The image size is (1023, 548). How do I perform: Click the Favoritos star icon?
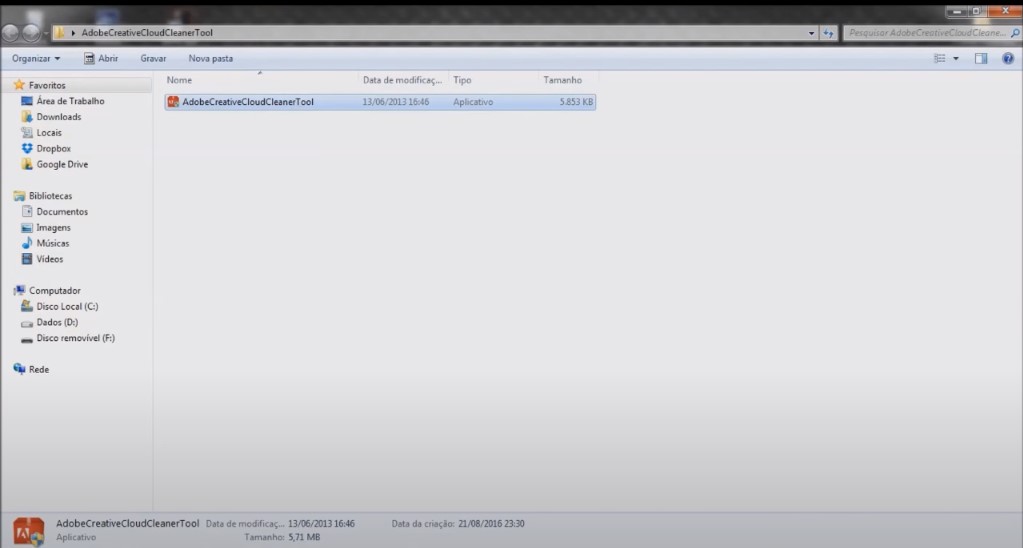coord(20,85)
